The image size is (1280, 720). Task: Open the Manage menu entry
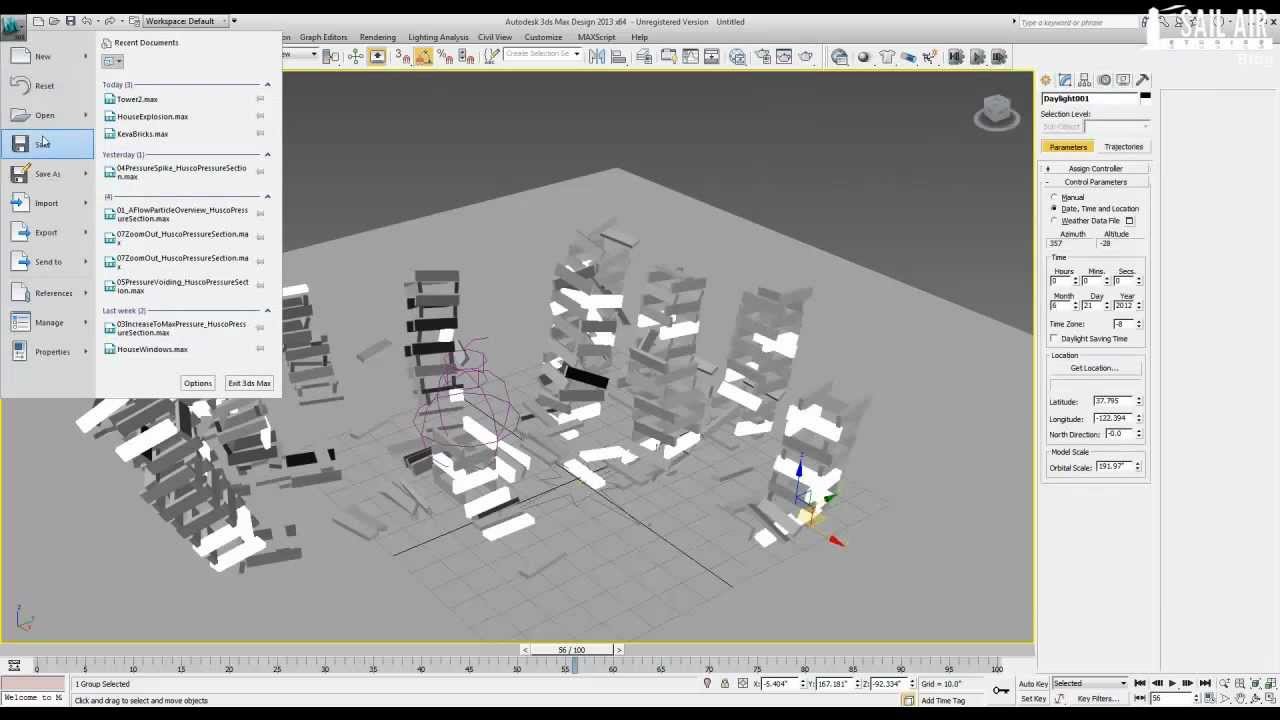pyautogui.click(x=47, y=323)
